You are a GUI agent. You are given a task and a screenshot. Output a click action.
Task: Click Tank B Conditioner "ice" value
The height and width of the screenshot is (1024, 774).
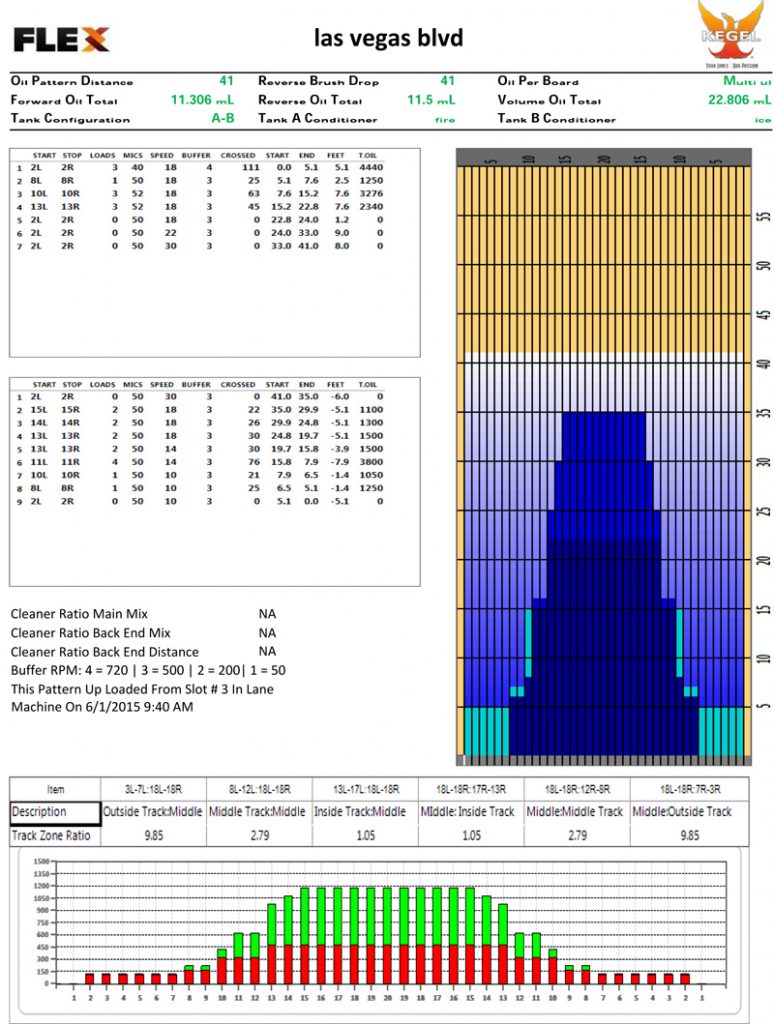(763, 119)
